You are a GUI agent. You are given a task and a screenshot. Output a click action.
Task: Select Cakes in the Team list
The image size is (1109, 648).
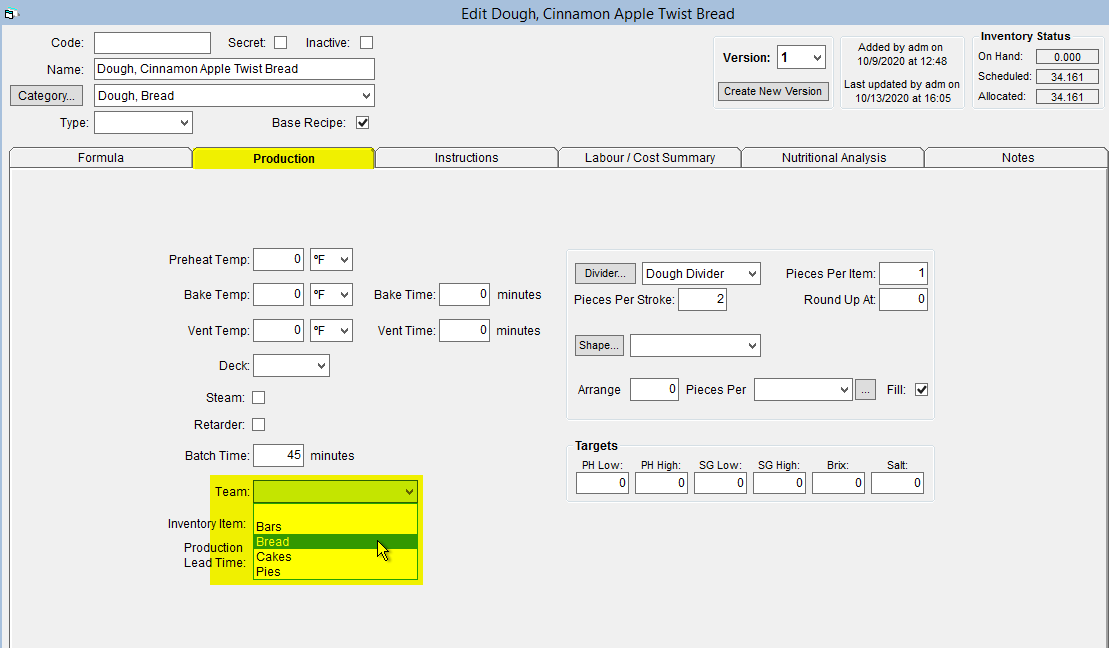335,557
